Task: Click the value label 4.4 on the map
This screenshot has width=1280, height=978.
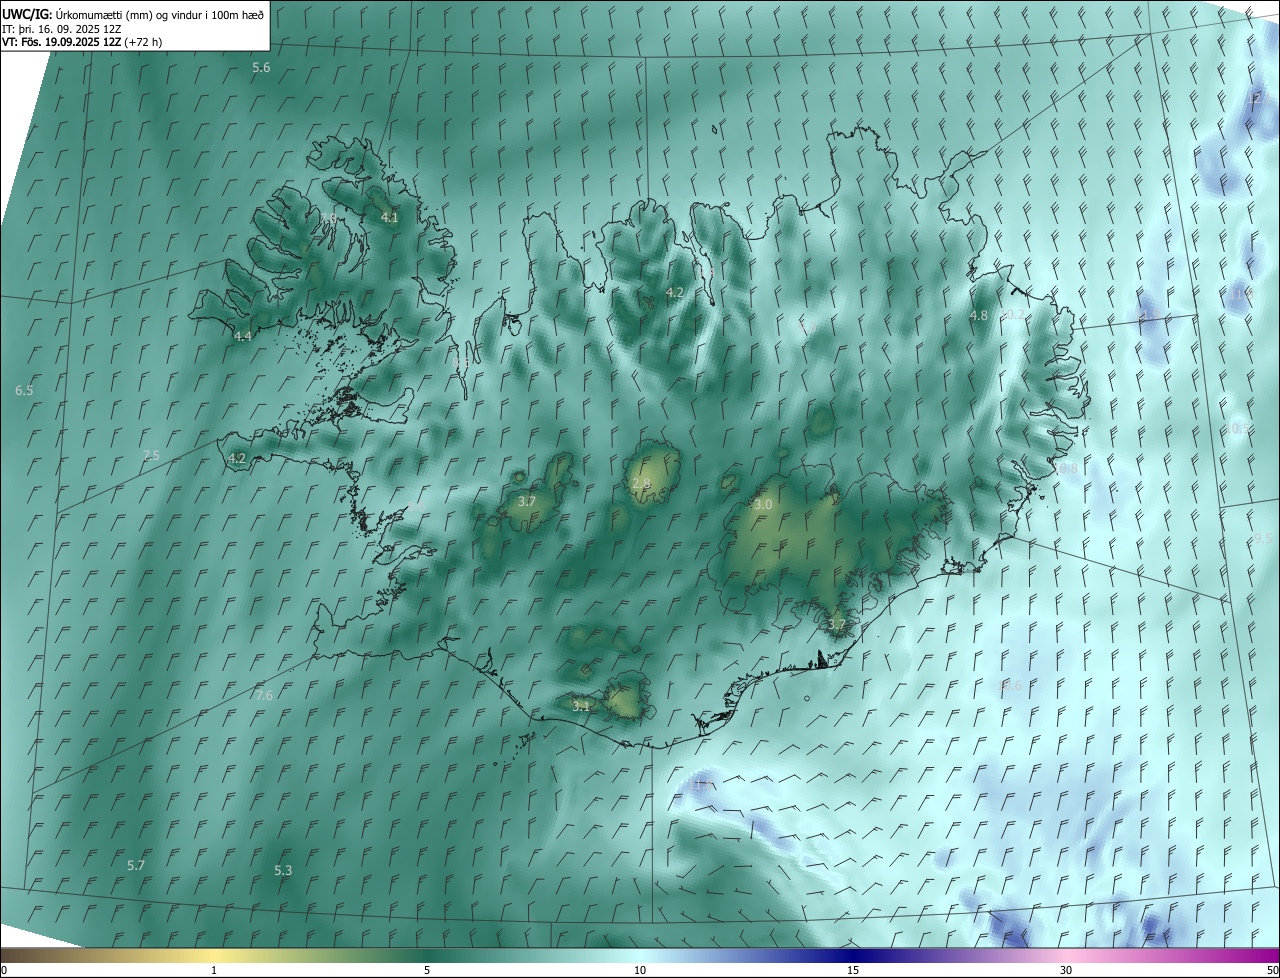Action: tap(243, 336)
